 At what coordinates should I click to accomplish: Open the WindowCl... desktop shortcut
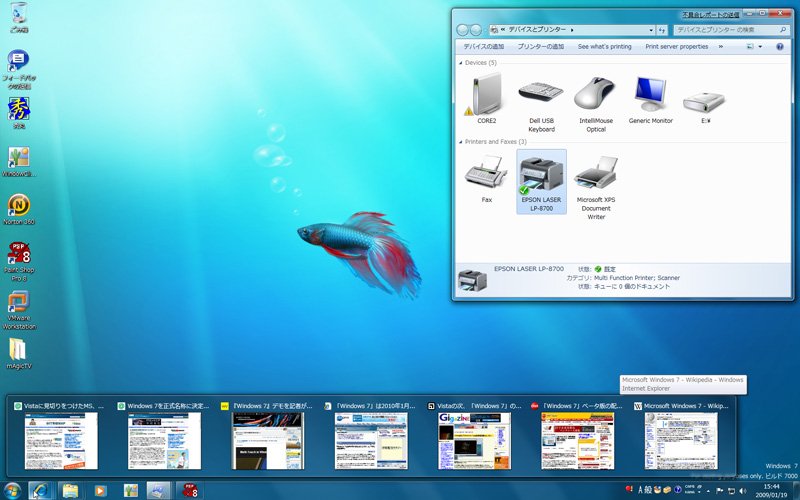tap(19, 162)
